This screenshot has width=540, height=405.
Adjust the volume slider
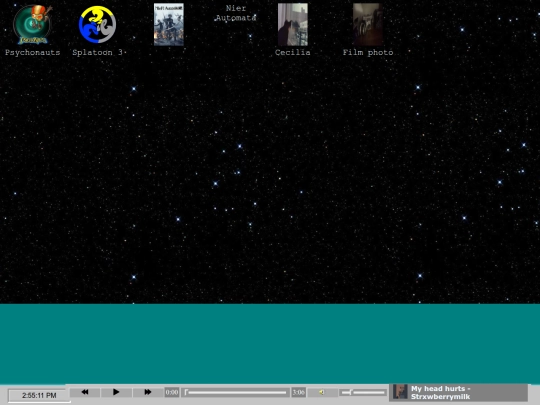click(363, 392)
